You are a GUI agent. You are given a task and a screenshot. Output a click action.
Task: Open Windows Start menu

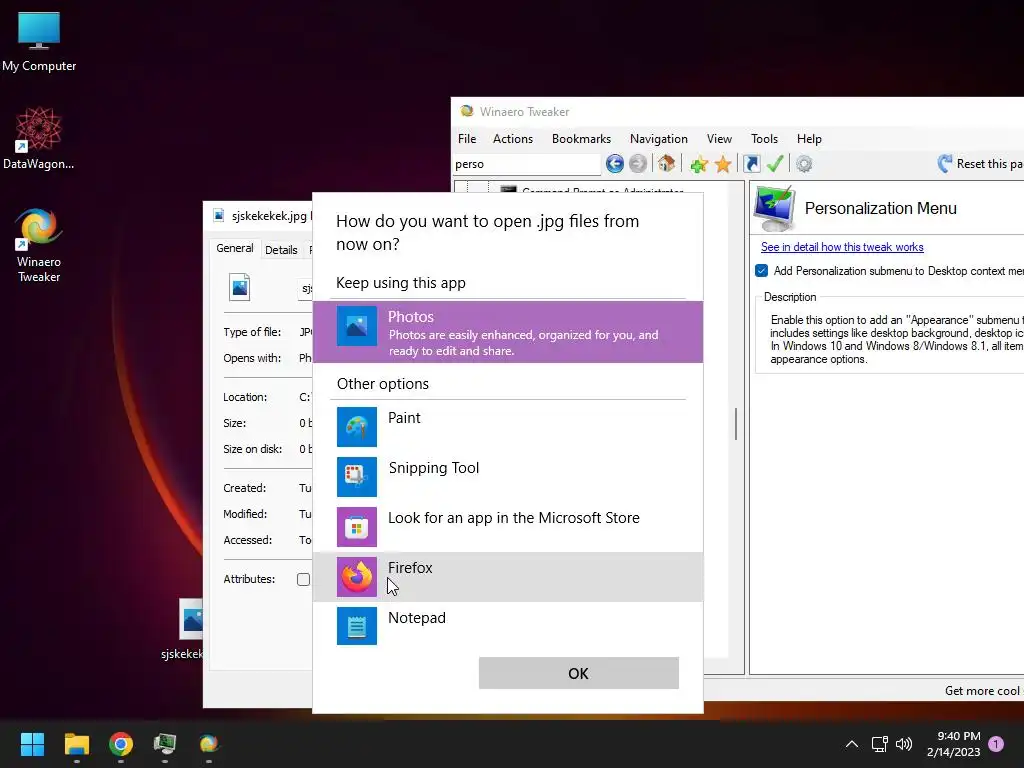32,744
